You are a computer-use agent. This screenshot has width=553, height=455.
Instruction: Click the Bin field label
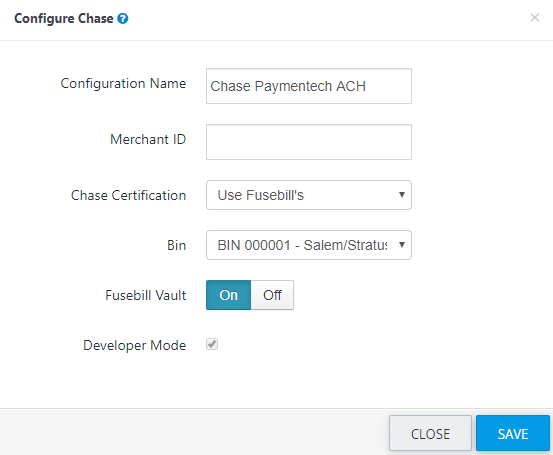tap(176, 245)
